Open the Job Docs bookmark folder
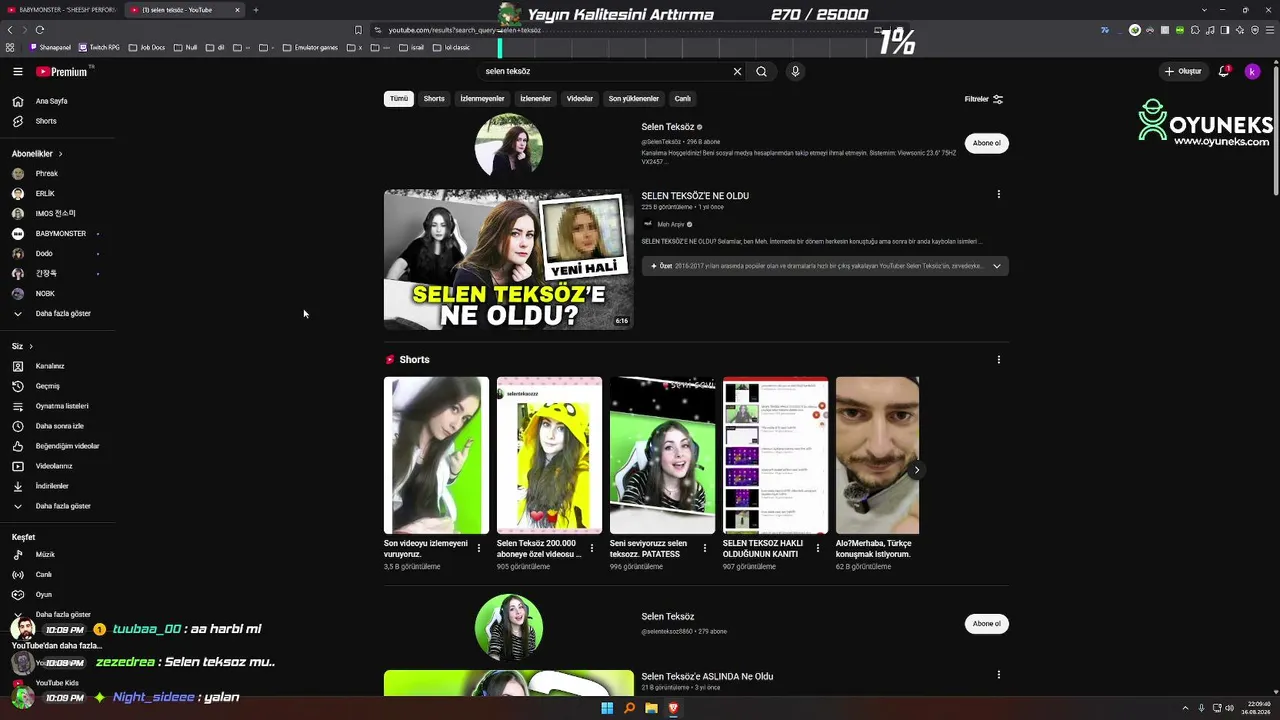 coord(147,47)
